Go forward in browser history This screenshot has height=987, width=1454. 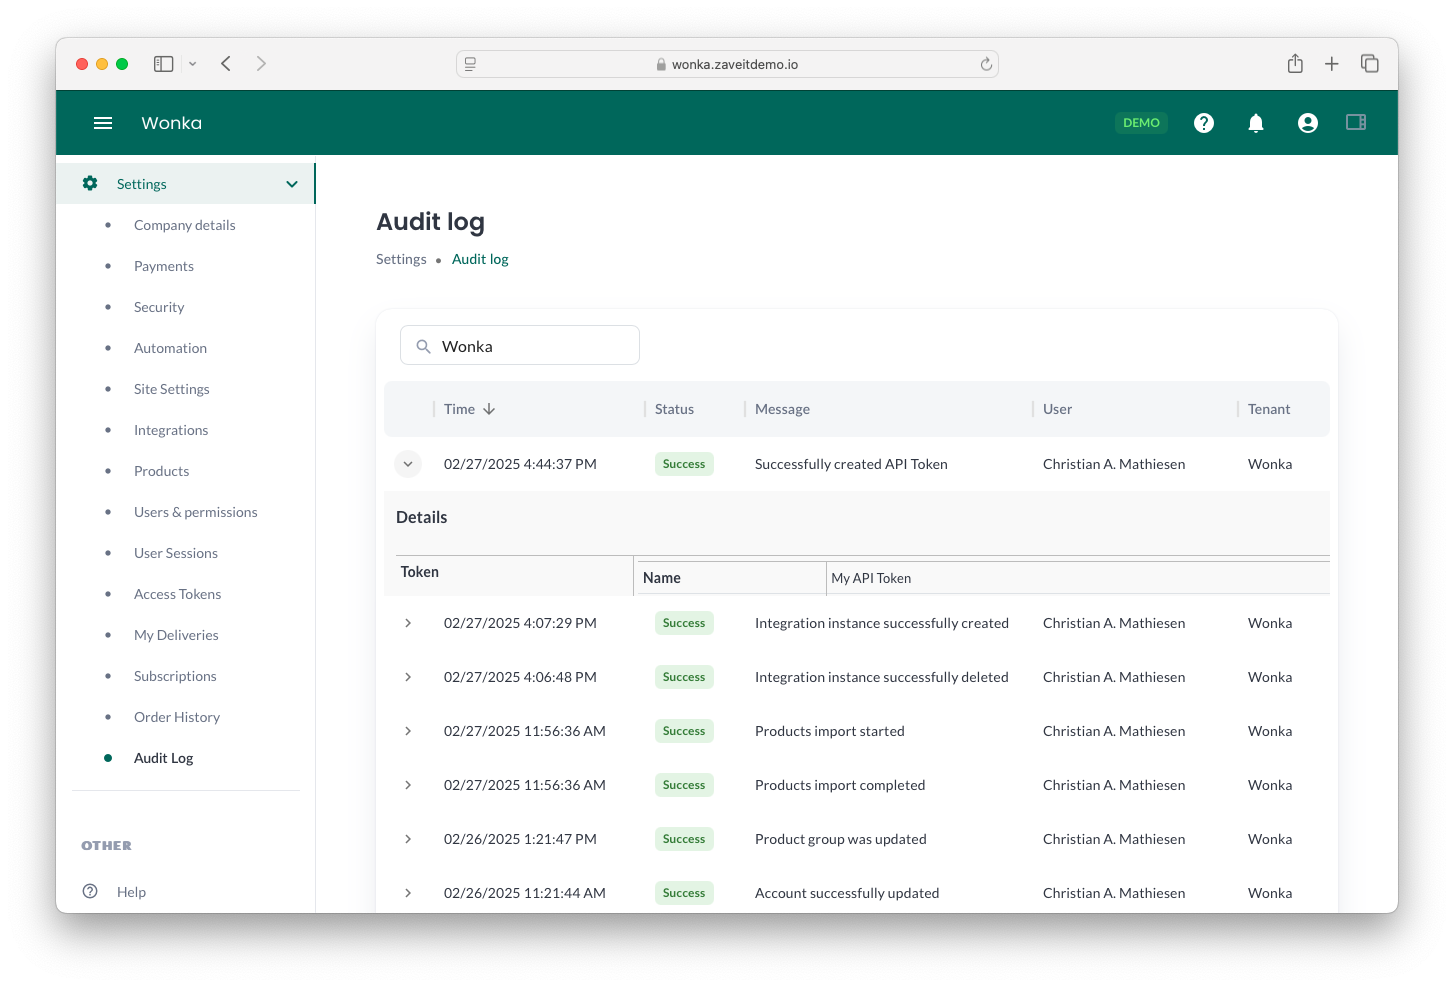(261, 64)
